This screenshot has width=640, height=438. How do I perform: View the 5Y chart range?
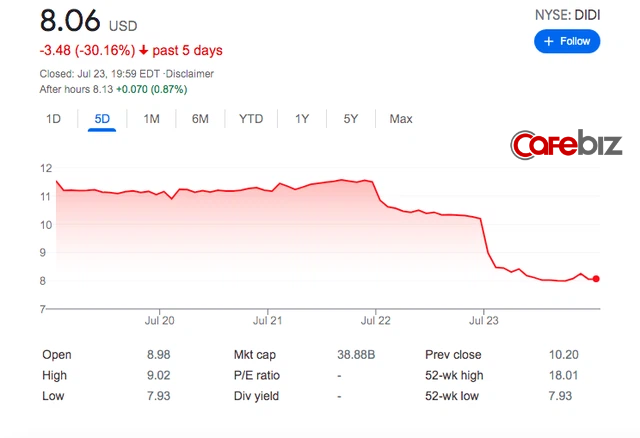(350, 119)
